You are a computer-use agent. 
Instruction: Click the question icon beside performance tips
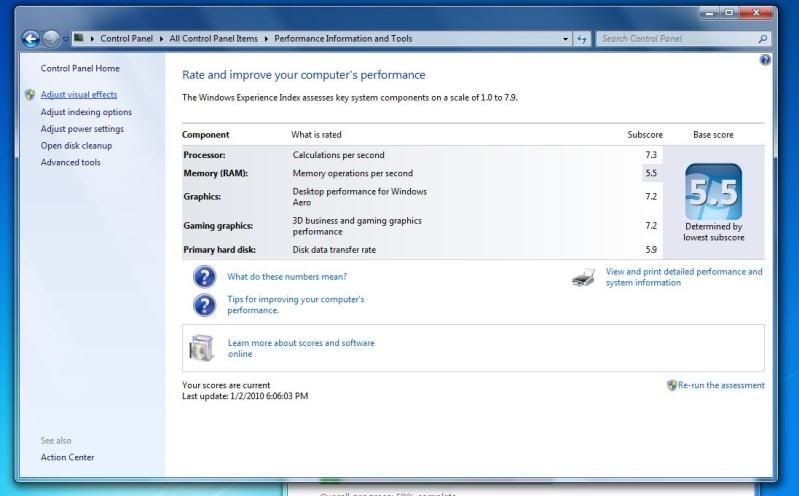(x=204, y=305)
